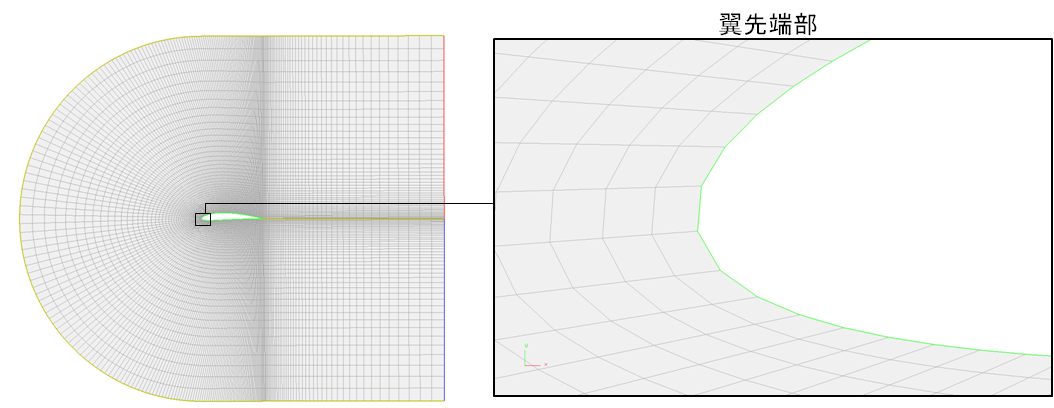Pick the red boundary edge of the mesh
This screenshot has width=1054, height=408.
click(x=444, y=127)
